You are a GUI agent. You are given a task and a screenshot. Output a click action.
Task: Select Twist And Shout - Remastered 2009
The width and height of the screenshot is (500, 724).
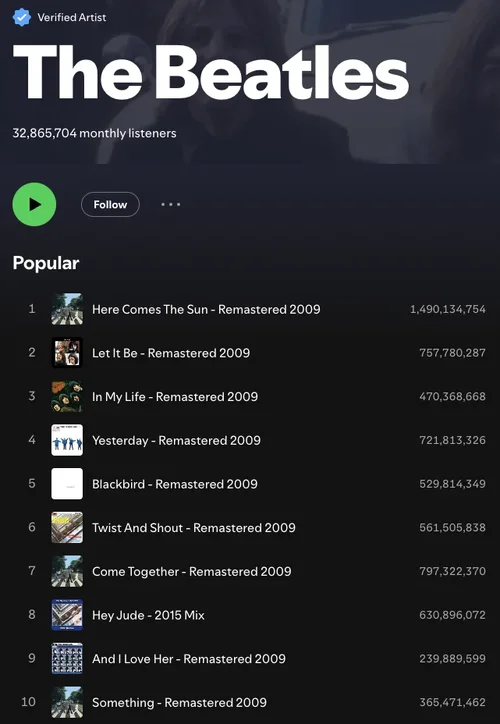click(x=193, y=528)
